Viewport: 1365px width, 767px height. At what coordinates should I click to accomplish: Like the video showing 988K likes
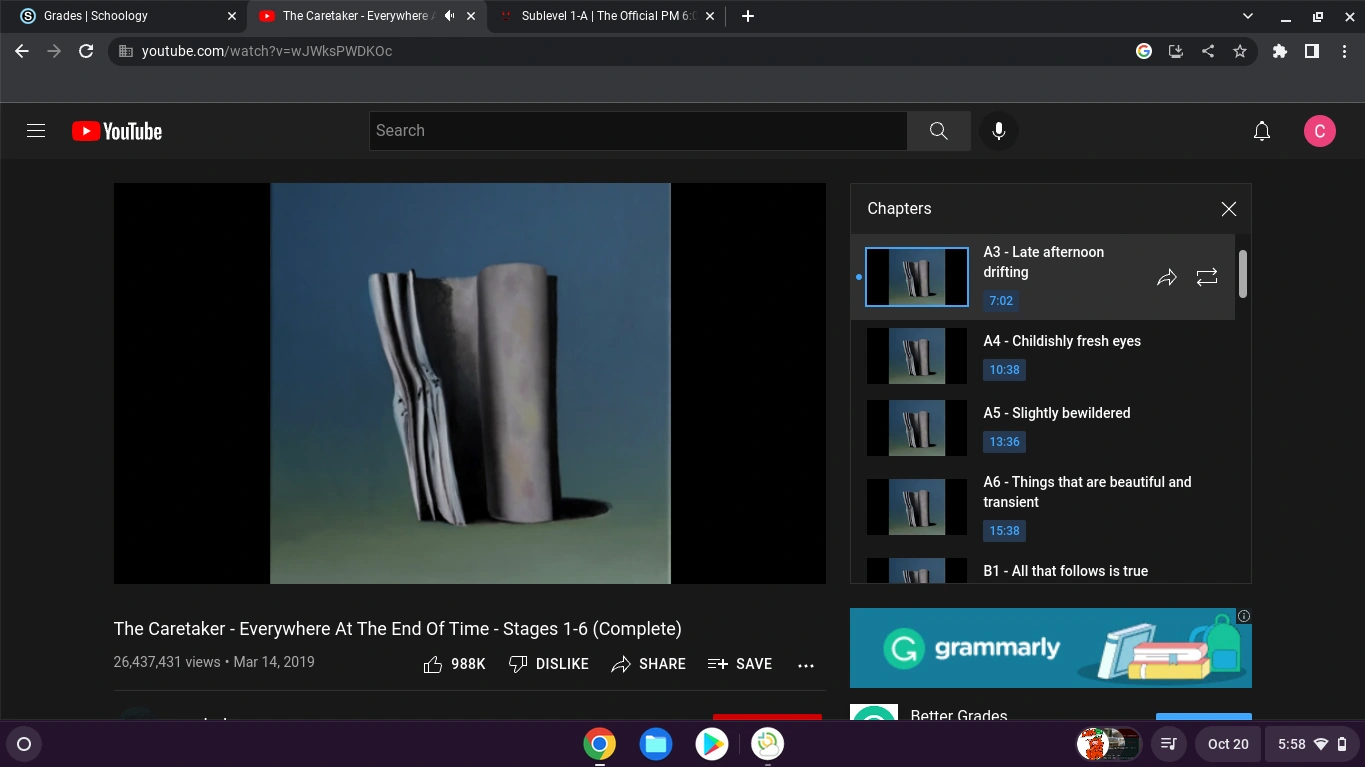[x=453, y=663]
